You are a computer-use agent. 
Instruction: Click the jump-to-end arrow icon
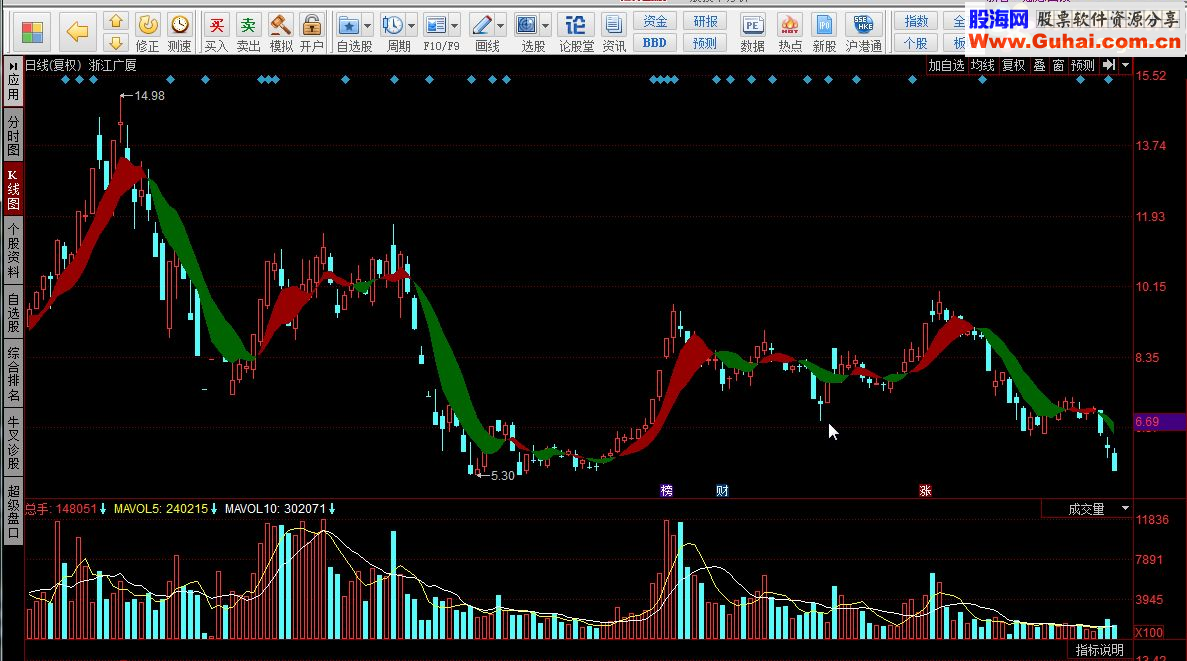[x=1109, y=66]
